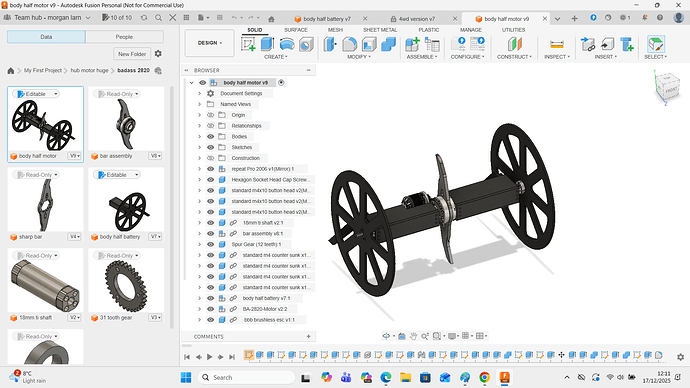Click the Measure inspect icon
This screenshot has width=690, height=388.
click(557, 44)
